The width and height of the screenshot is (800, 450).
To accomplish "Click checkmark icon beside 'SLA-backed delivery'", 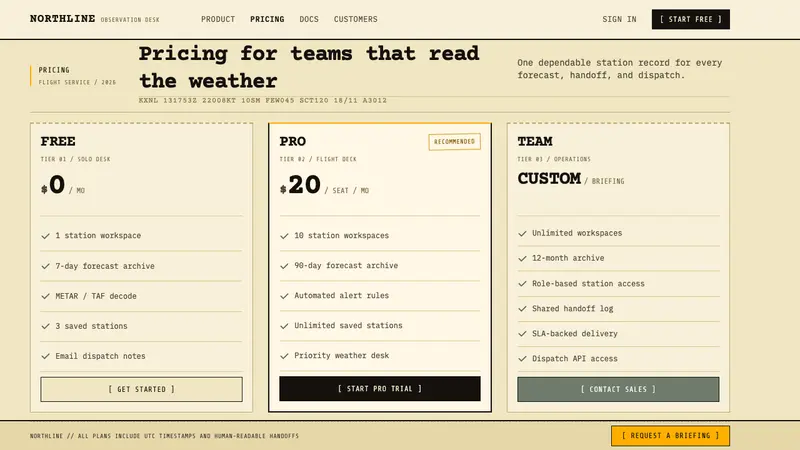I will click(522, 334).
